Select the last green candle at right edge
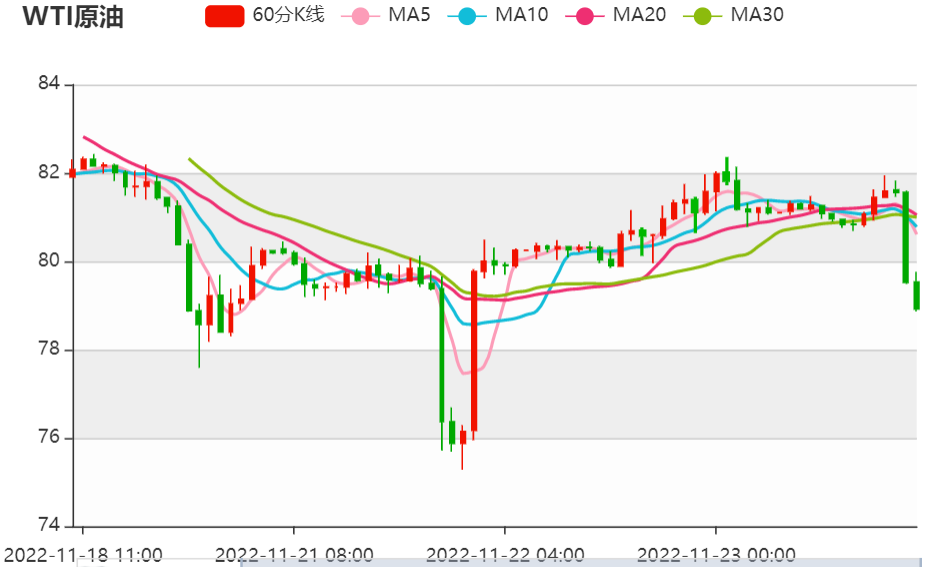 pyautogui.click(x=916, y=295)
